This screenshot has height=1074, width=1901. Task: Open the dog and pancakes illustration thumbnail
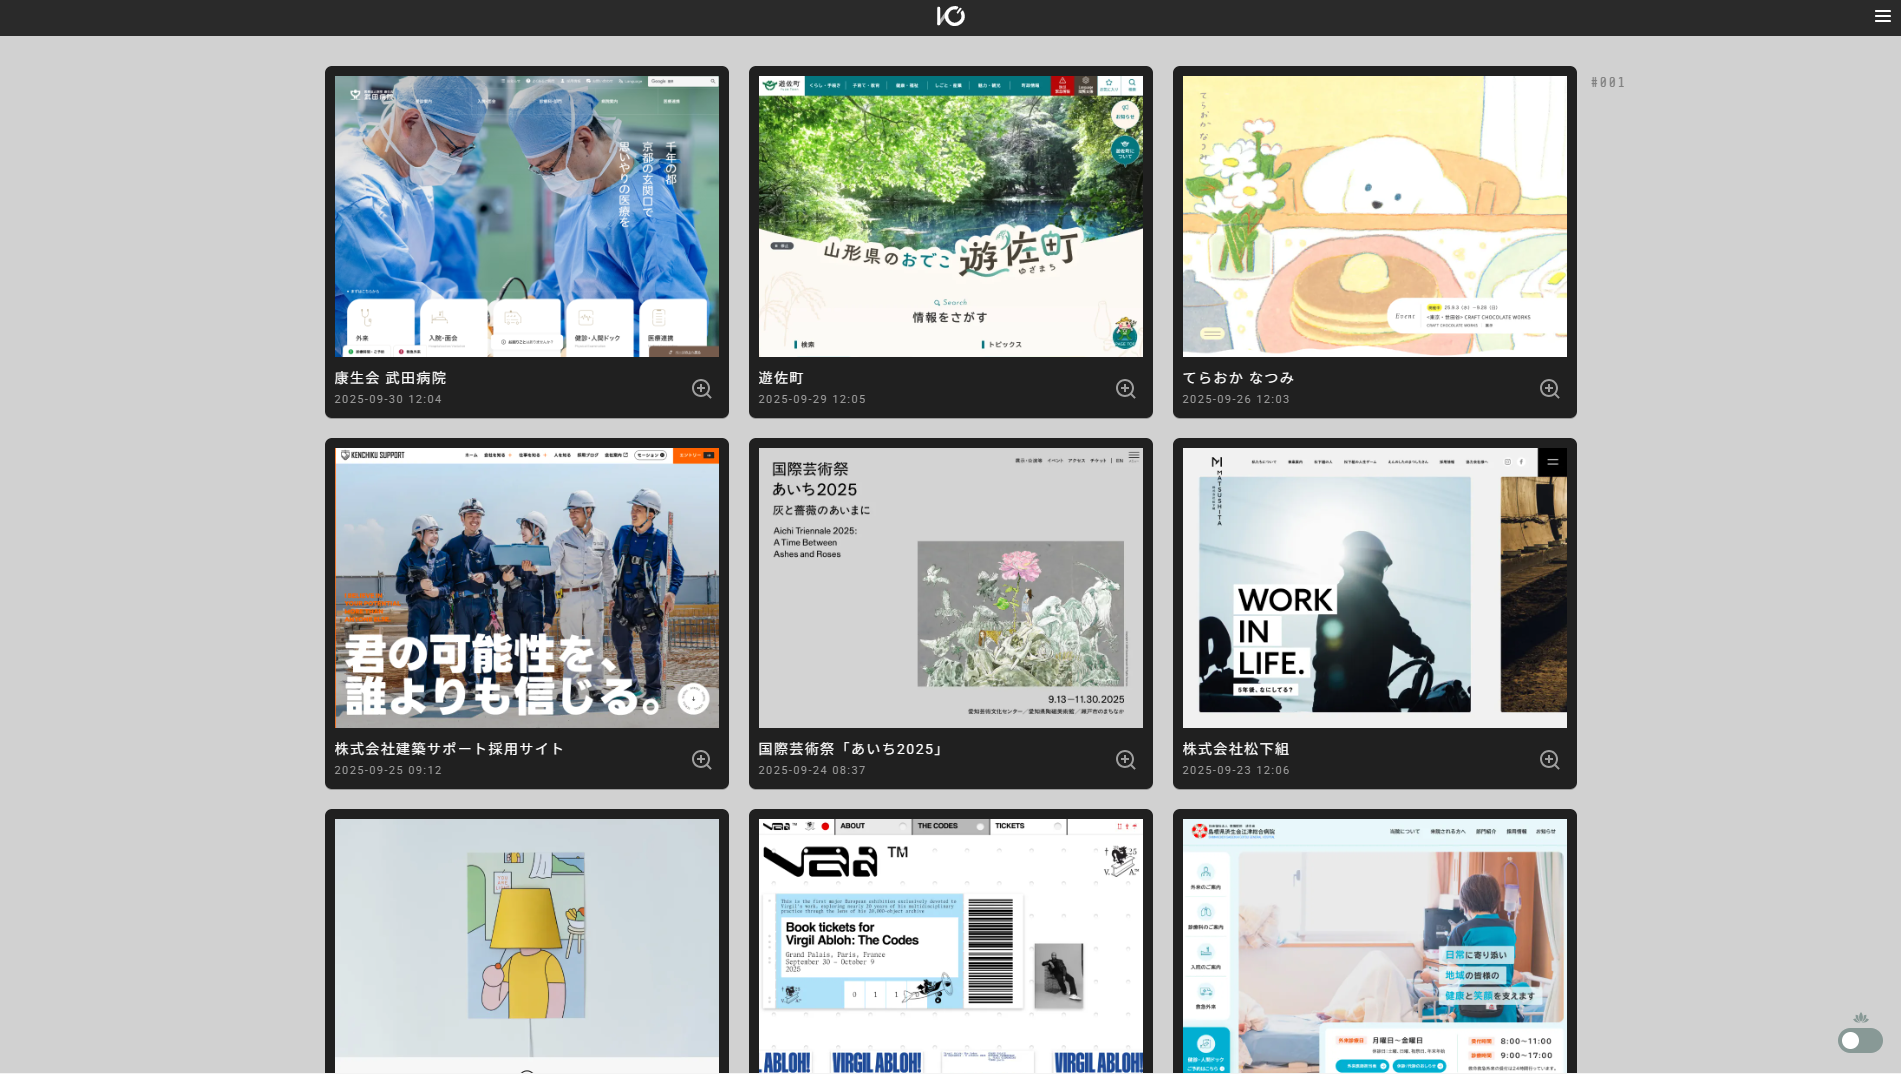tap(1375, 216)
